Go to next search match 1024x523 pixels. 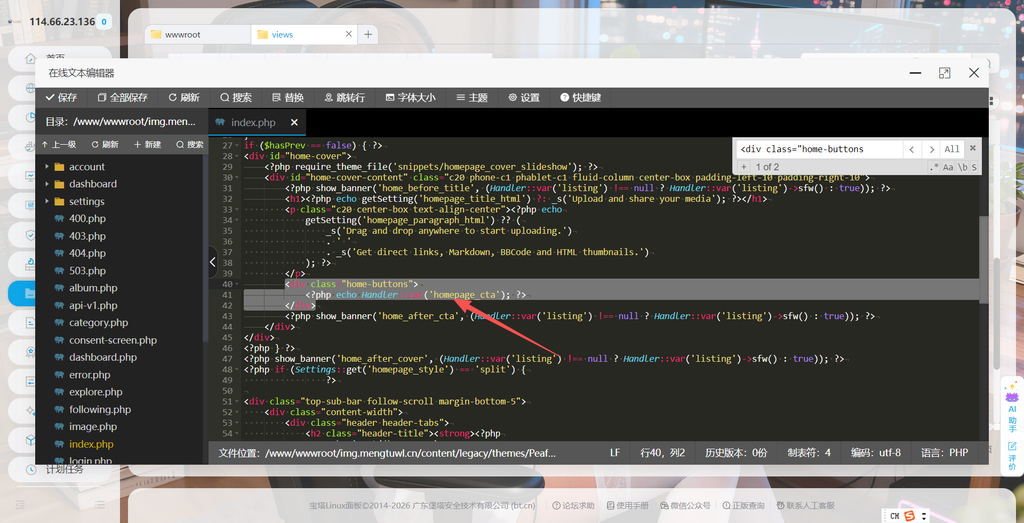tap(932, 149)
